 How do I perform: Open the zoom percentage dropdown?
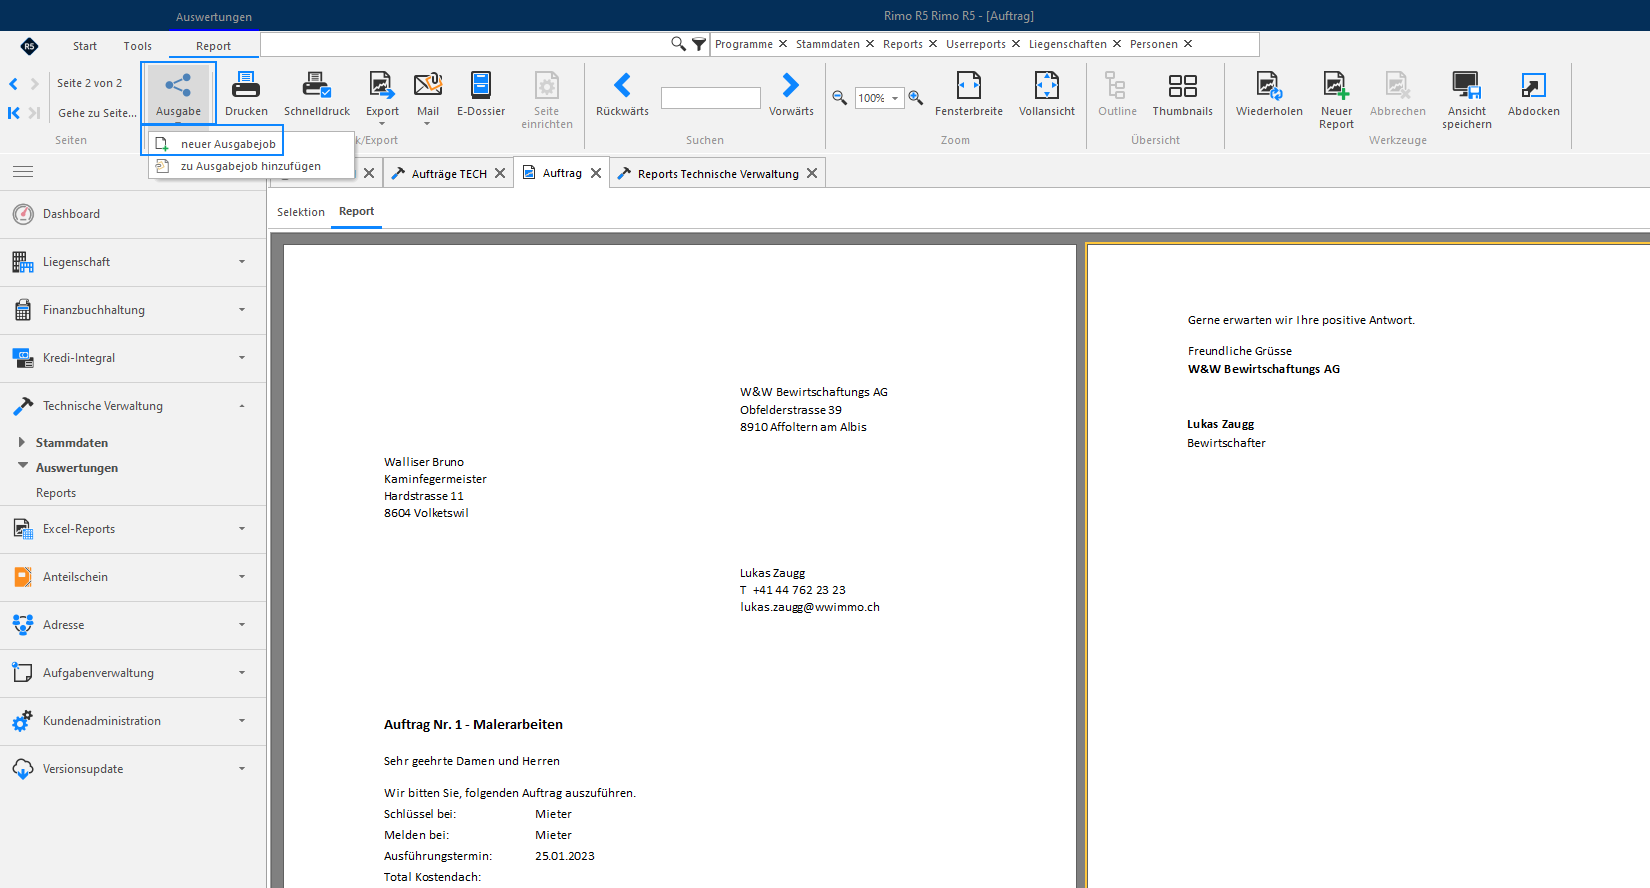click(895, 98)
